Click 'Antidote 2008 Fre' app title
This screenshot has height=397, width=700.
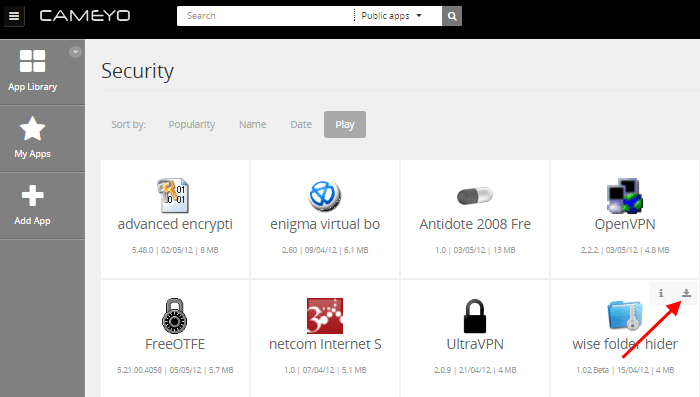point(475,224)
